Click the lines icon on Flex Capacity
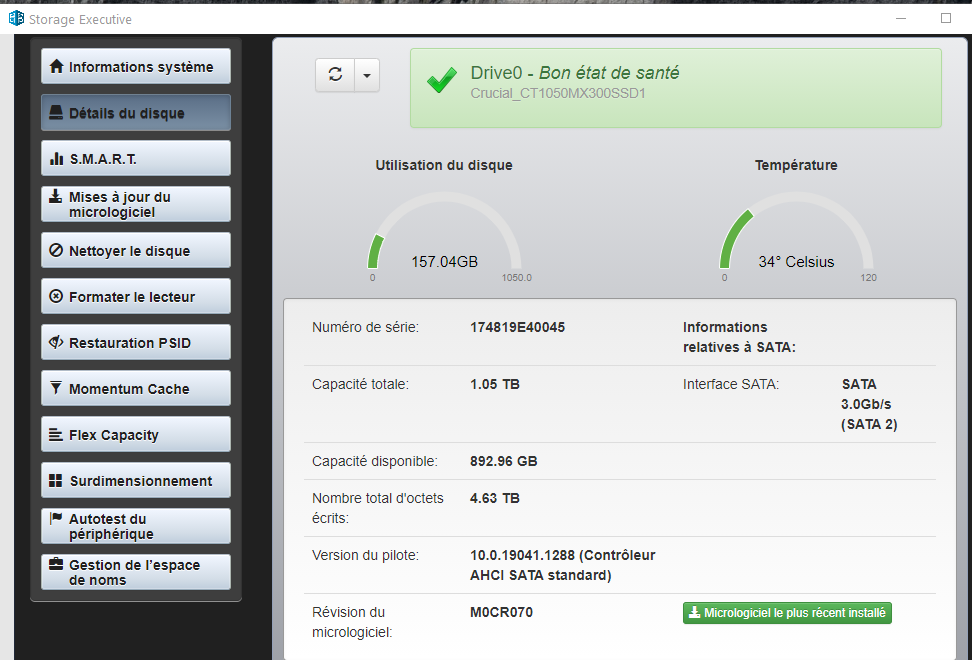The width and height of the screenshot is (972, 660). point(56,434)
